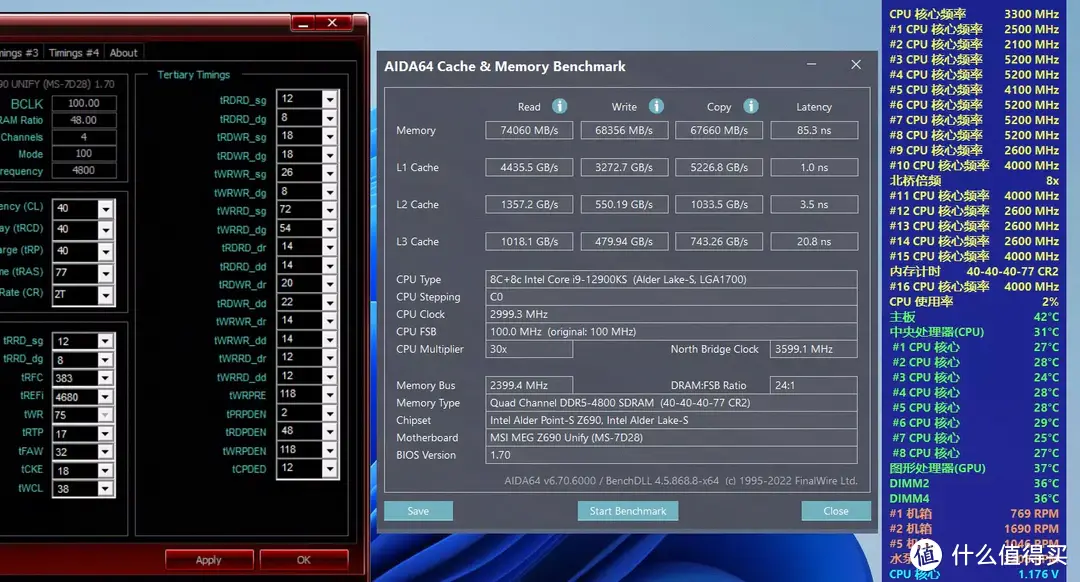Click the Save button in AIDA64
Screen dimensions: 1080x582
[x=418, y=511]
